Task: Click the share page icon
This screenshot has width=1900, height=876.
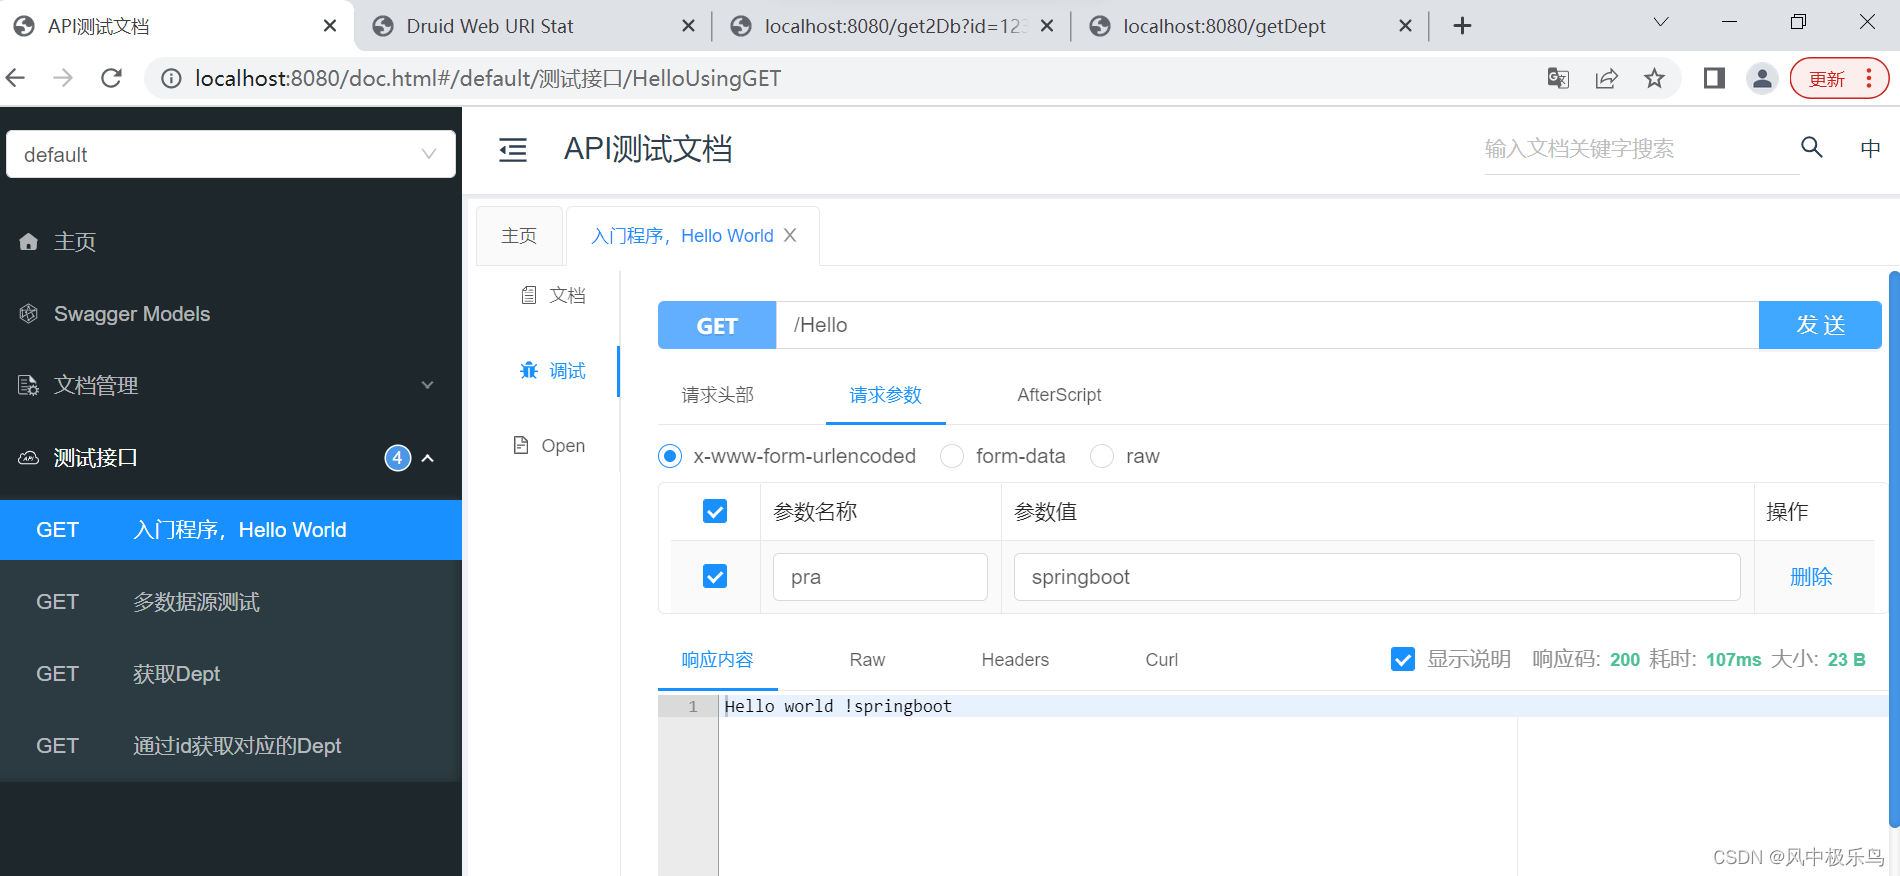Action: 1607,78
